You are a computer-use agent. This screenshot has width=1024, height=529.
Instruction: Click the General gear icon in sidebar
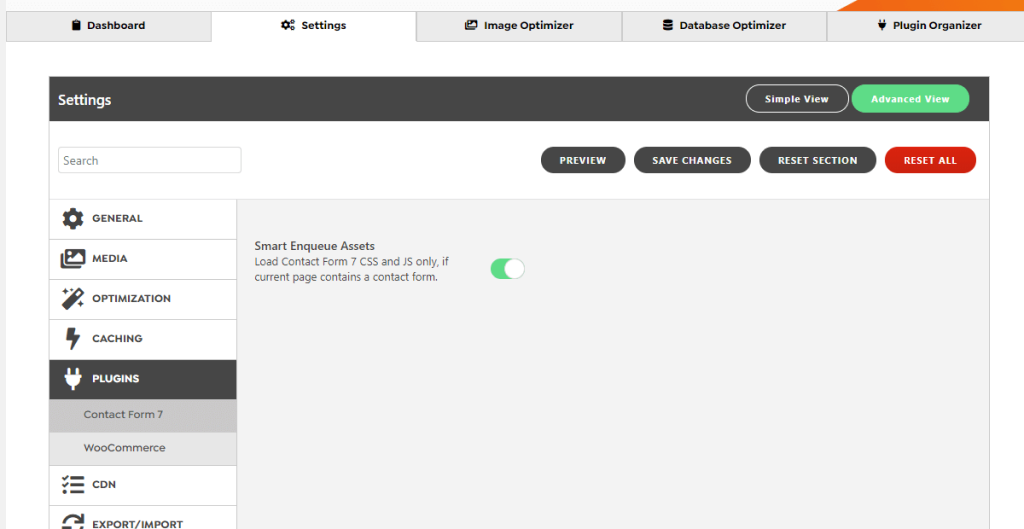[x=72, y=219]
